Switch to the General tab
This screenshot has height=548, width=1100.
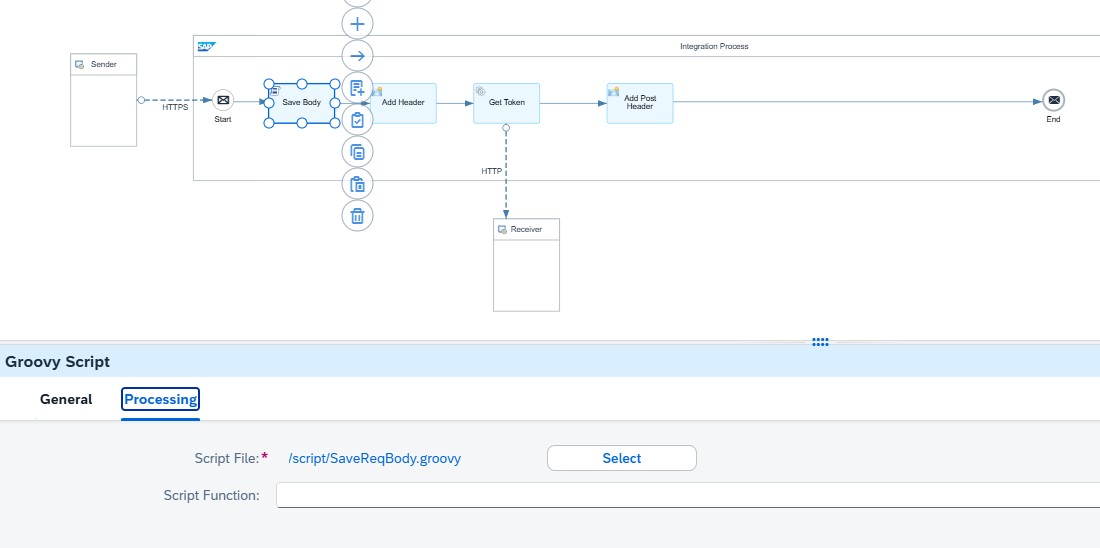66,400
